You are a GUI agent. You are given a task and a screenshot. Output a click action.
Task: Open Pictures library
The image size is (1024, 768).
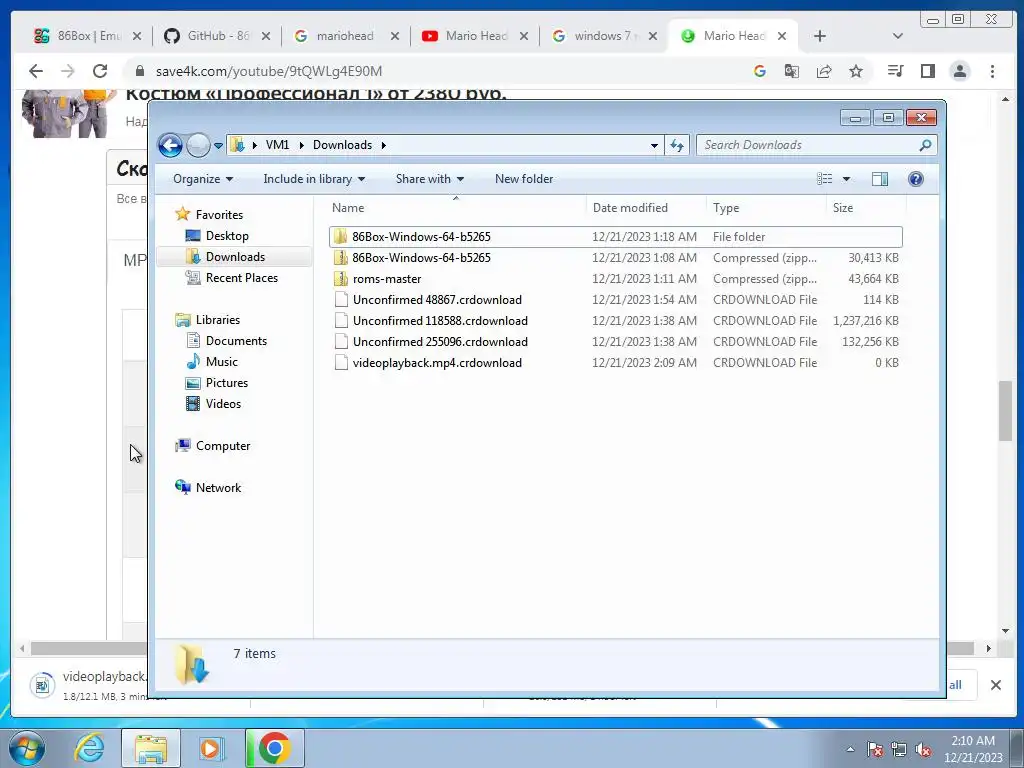(227, 383)
